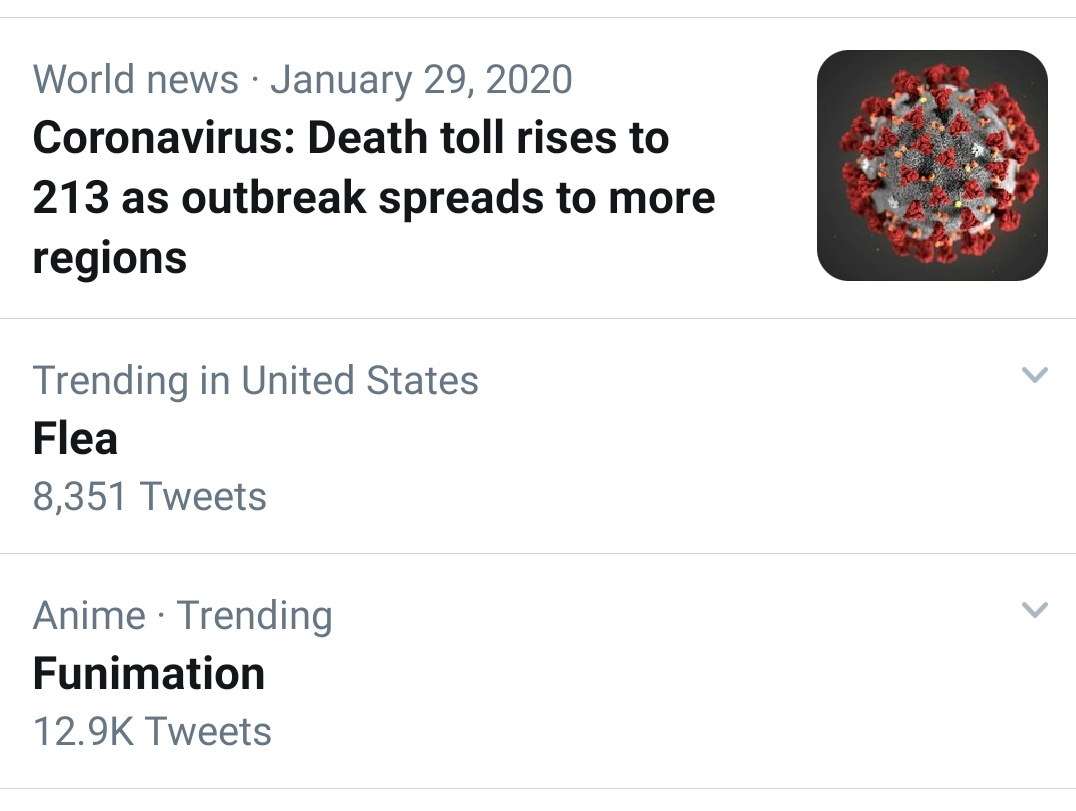
Task: Tap 'United States' in trend label
Action: [x=360, y=381]
